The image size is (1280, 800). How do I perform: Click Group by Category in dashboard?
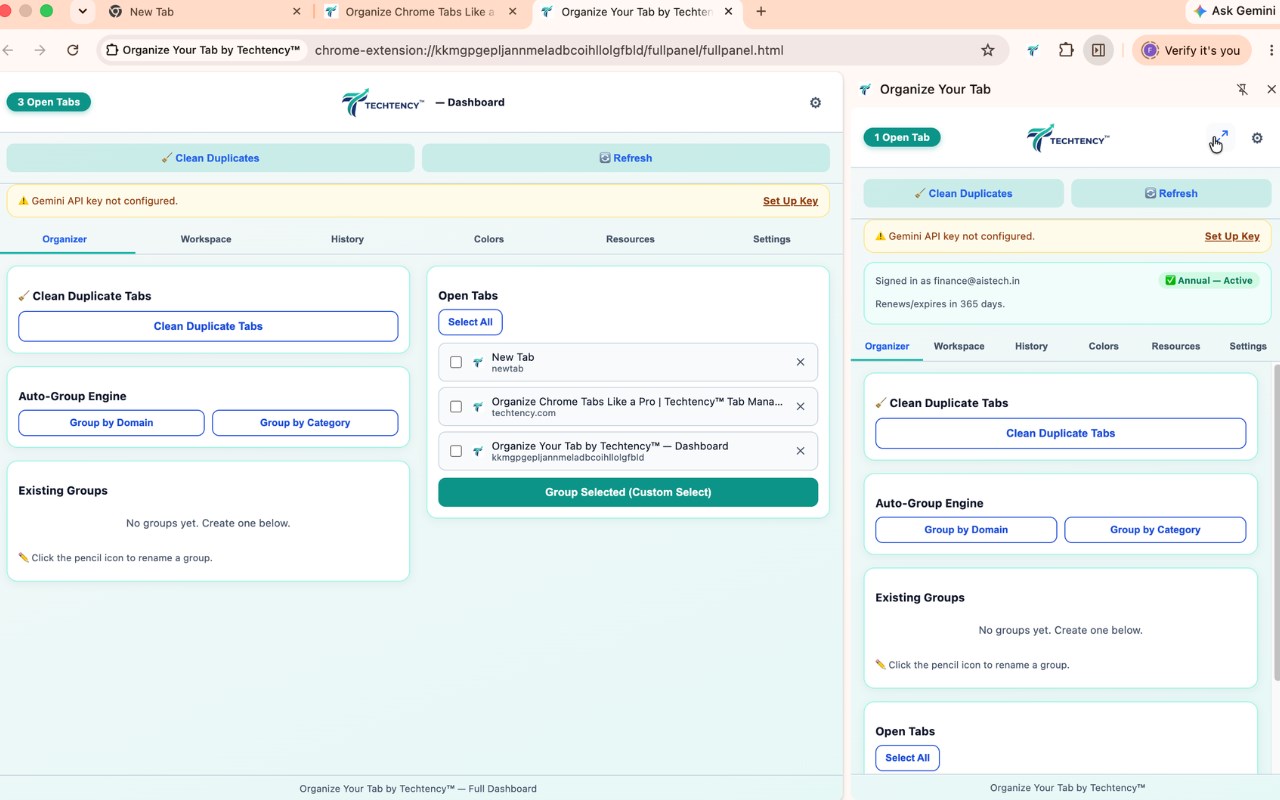[305, 423]
